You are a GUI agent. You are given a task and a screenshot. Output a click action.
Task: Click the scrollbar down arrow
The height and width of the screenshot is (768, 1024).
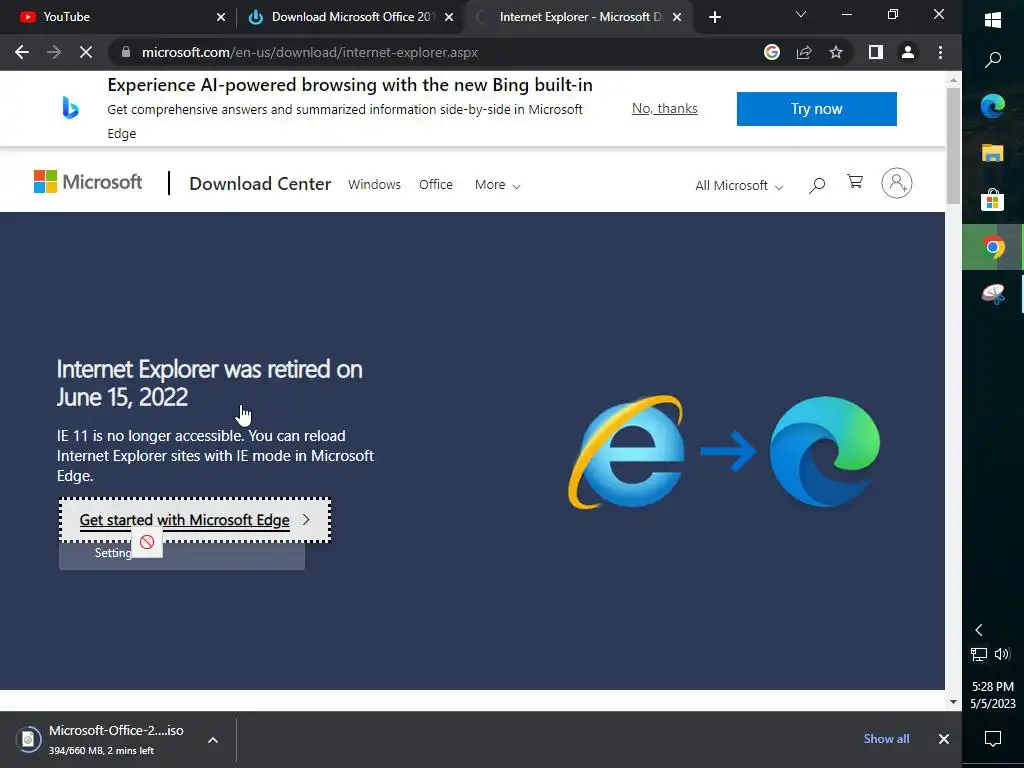953,702
